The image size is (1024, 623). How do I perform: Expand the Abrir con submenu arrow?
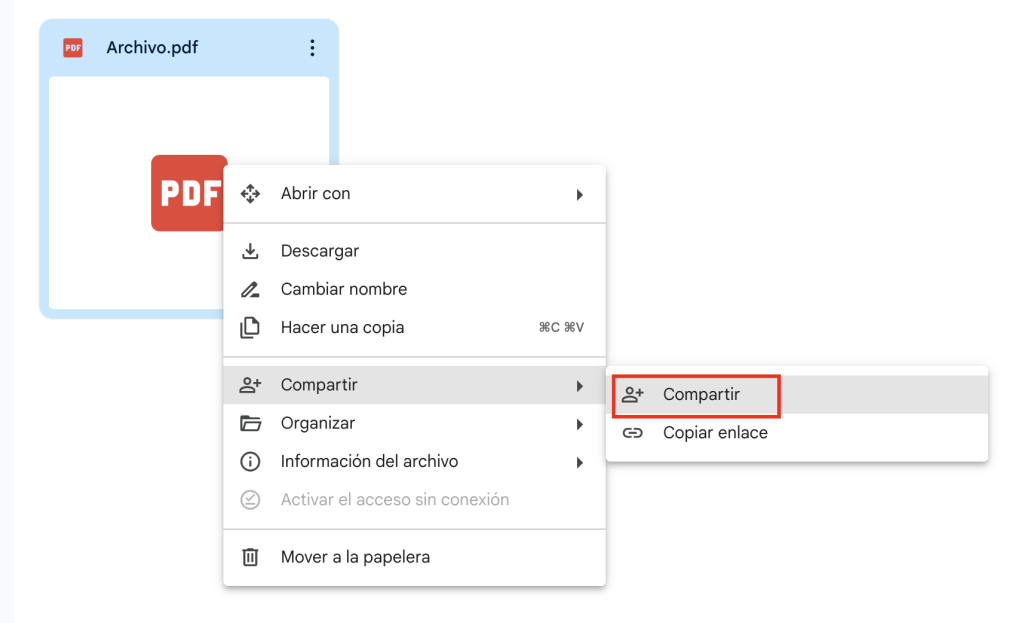coord(579,195)
